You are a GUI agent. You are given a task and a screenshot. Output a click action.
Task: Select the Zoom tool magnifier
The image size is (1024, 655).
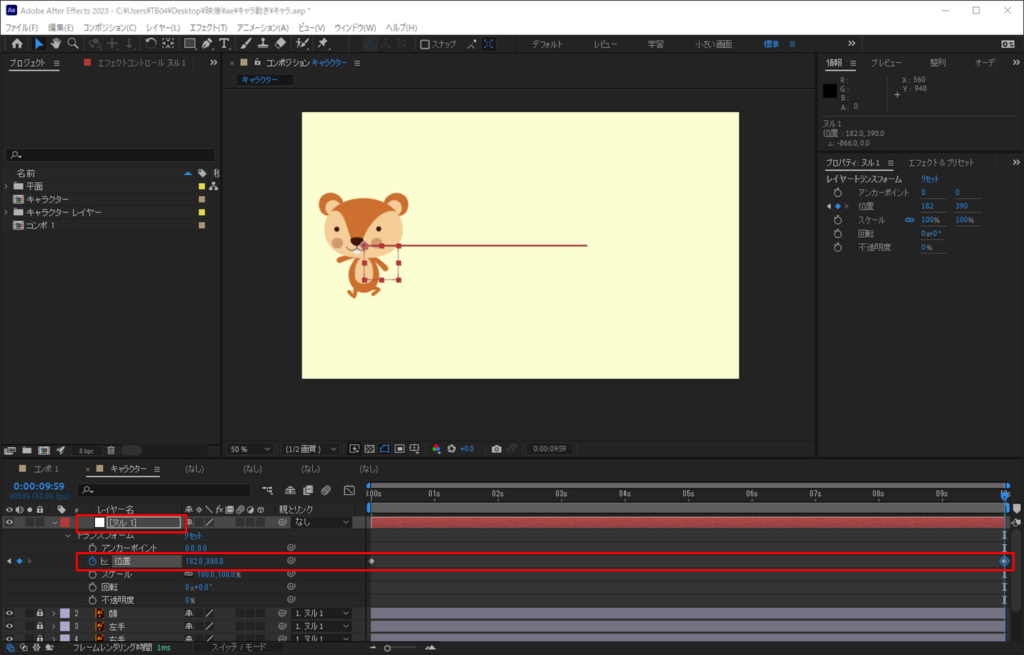point(73,44)
